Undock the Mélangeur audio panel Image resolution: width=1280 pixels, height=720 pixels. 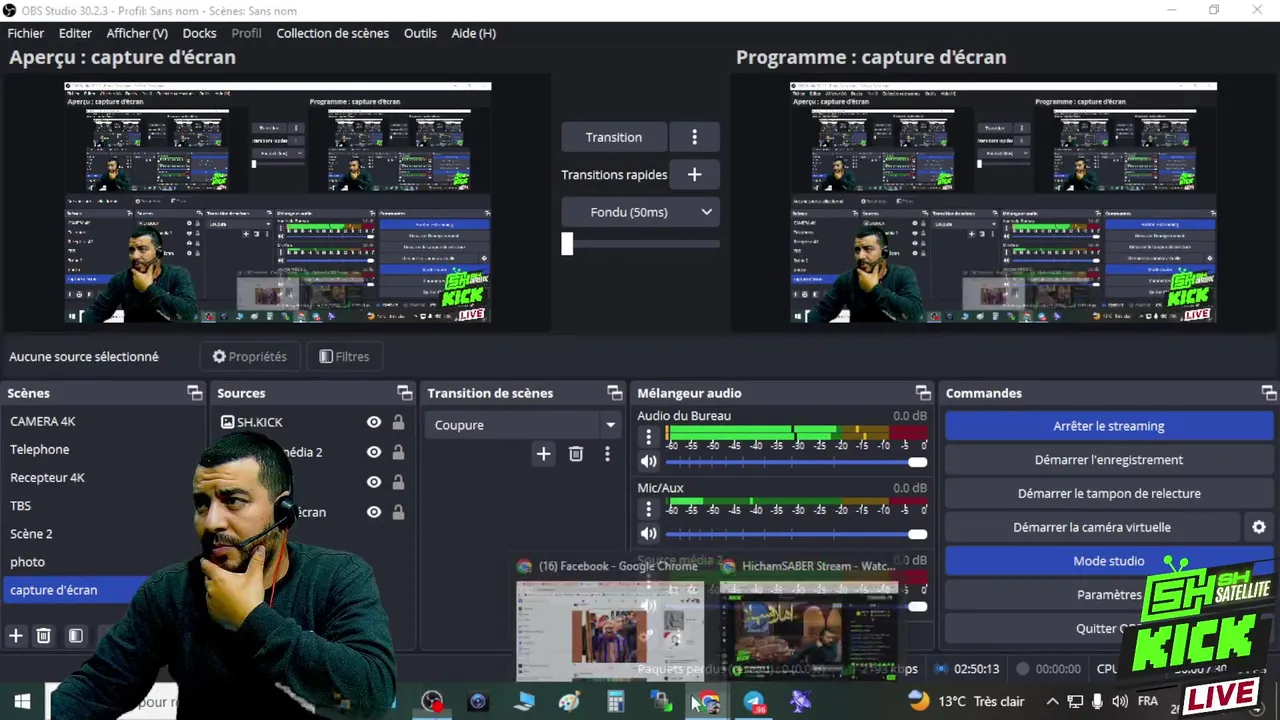(923, 393)
